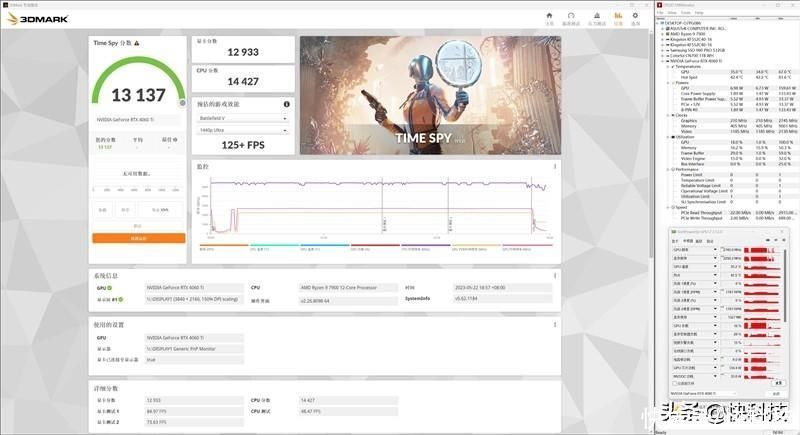Open the GPU Temperature sensor dropdown in GPU-Z
This screenshot has height=435, width=800.
(x=715, y=267)
